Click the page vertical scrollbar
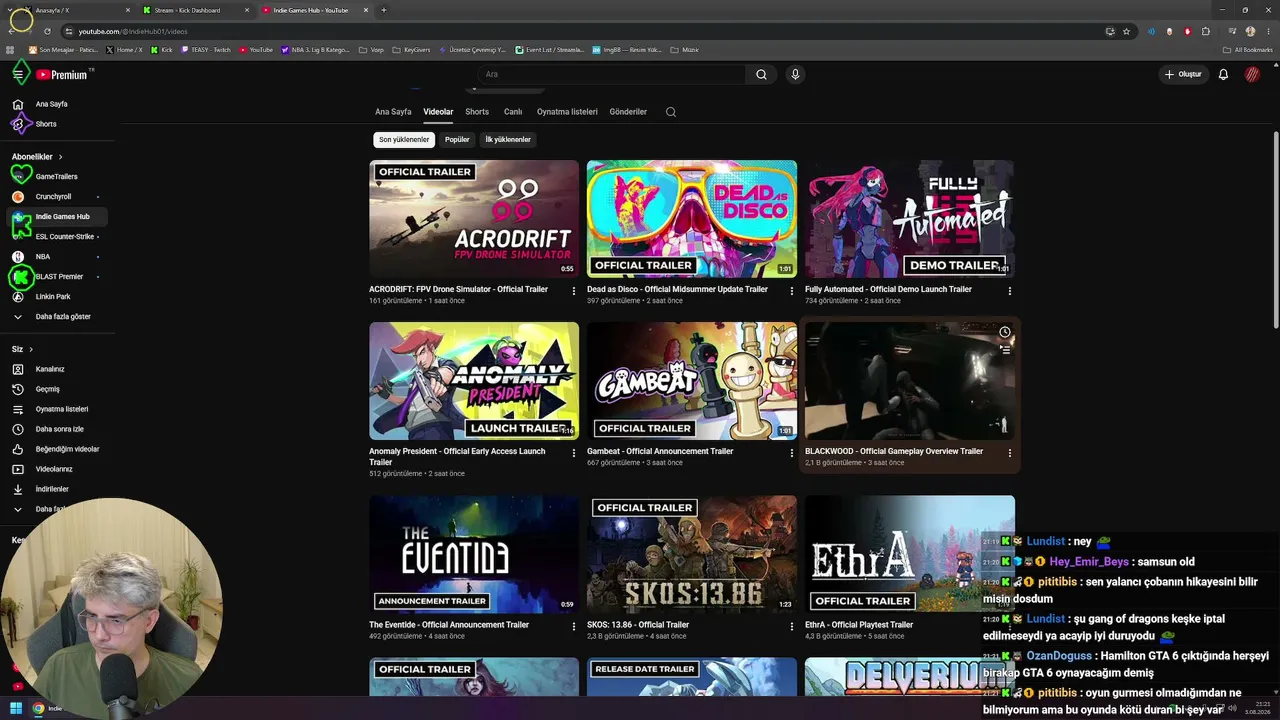Viewport: 1280px width, 720px height. [1275, 230]
